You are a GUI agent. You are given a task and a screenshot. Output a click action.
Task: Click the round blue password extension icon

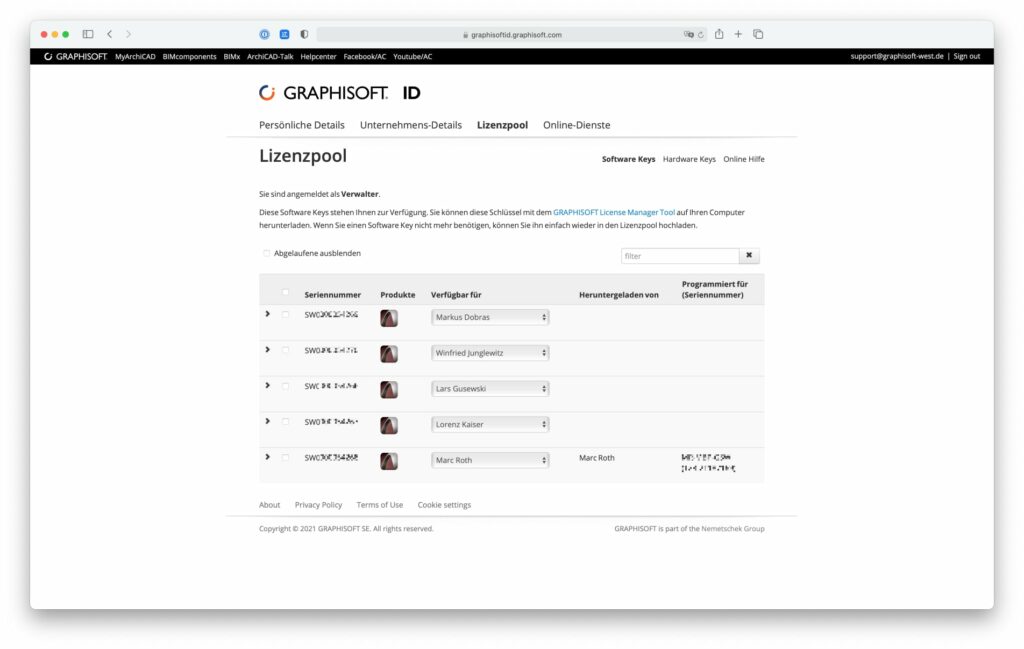(x=264, y=34)
